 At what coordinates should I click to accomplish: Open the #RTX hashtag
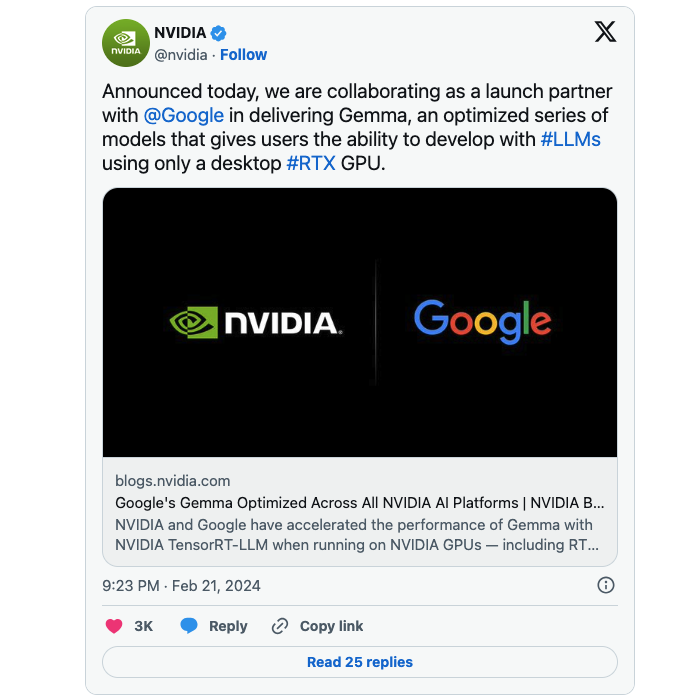311,163
